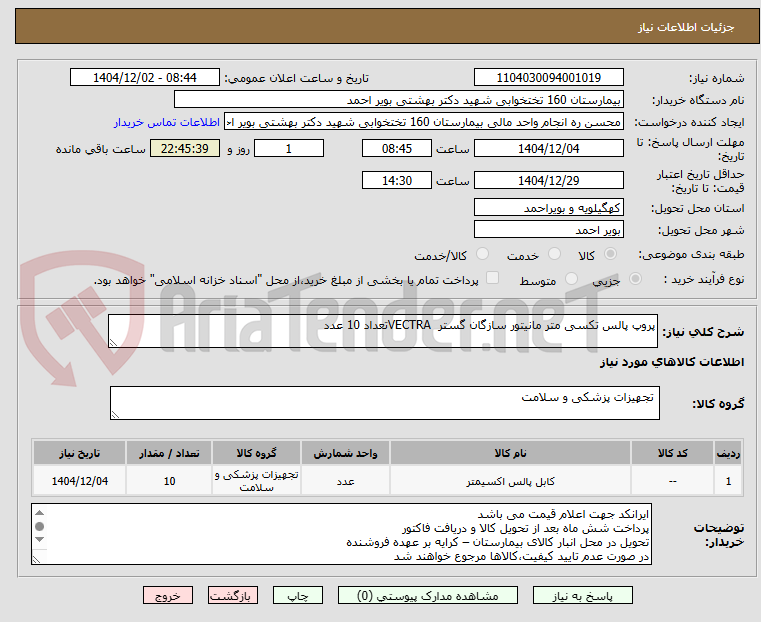Click the شماره نیاز number field
Viewport: 761px width, 622px height.
click(x=548, y=78)
